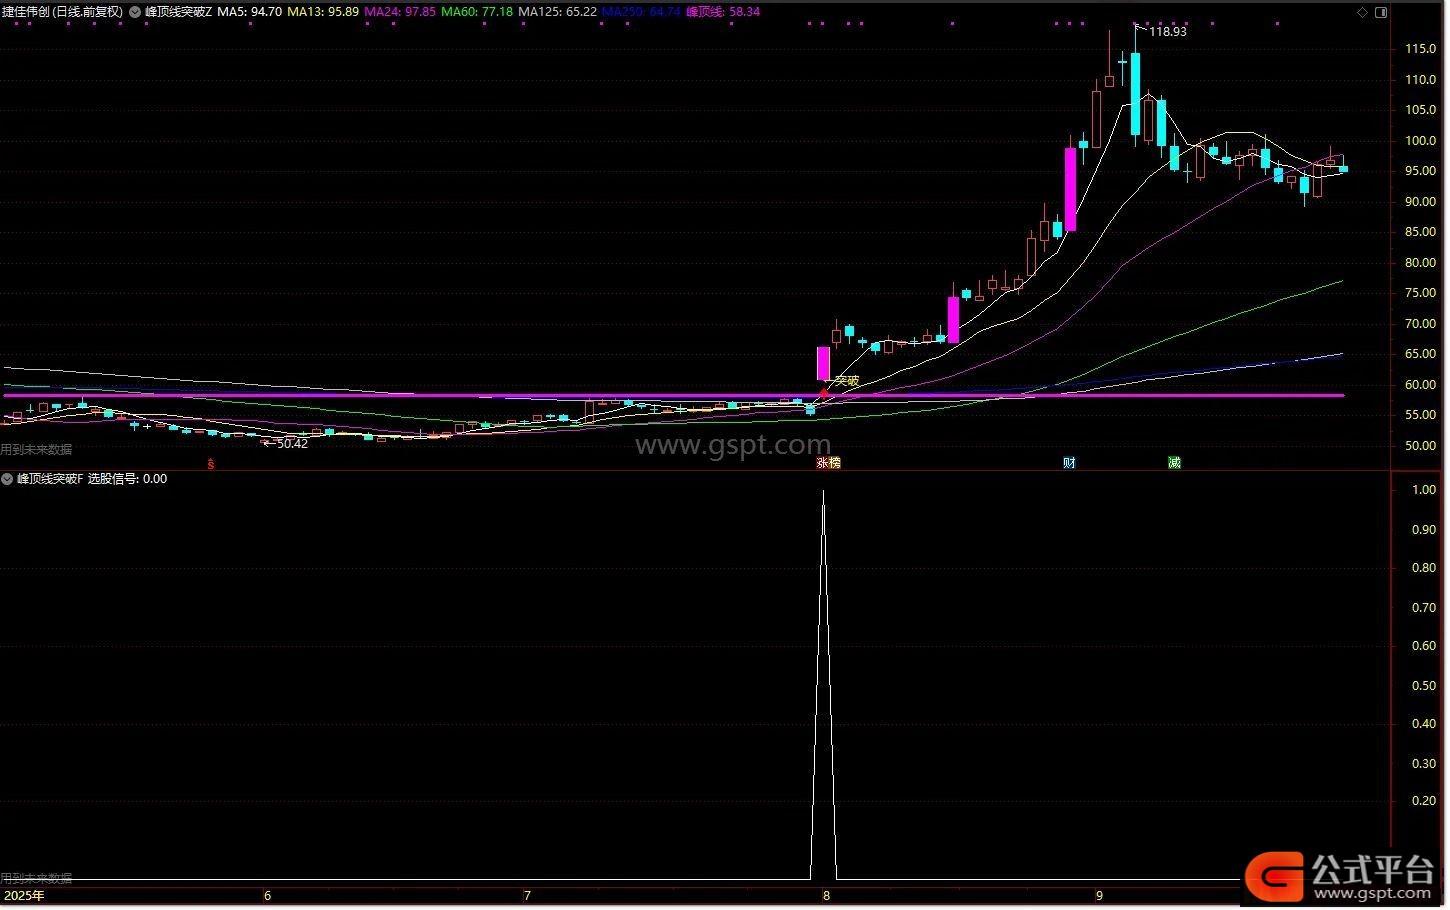Click the red 突破 breakout arrow signal
Image resolution: width=1450 pixels, height=910 pixels.
[x=824, y=392]
